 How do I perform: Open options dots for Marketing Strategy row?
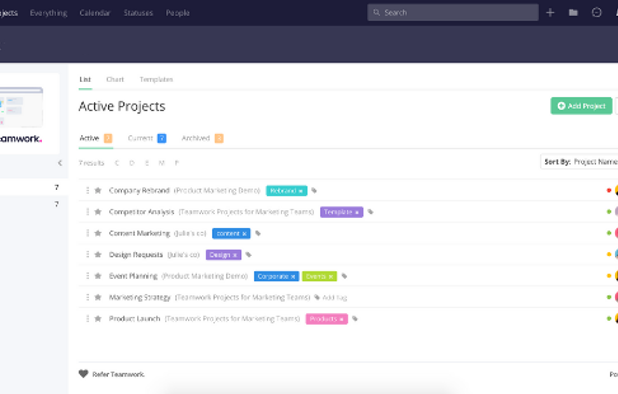[x=87, y=297]
